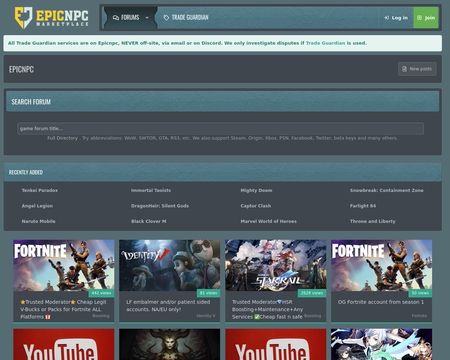Open Trade Guardian in the navigation bar
Image resolution: width=450 pixels, height=360 pixels.
click(186, 17)
